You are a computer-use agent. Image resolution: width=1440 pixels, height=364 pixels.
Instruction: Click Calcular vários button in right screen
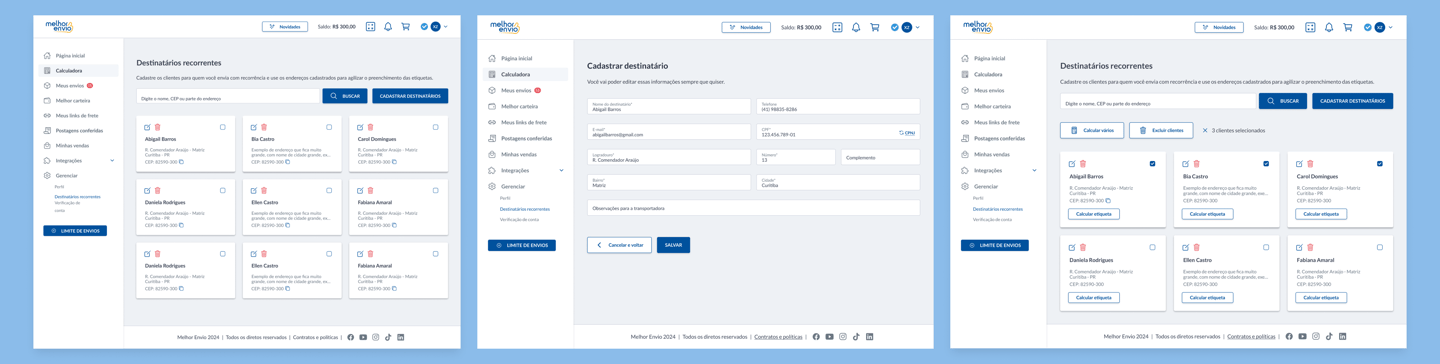[1092, 130]
